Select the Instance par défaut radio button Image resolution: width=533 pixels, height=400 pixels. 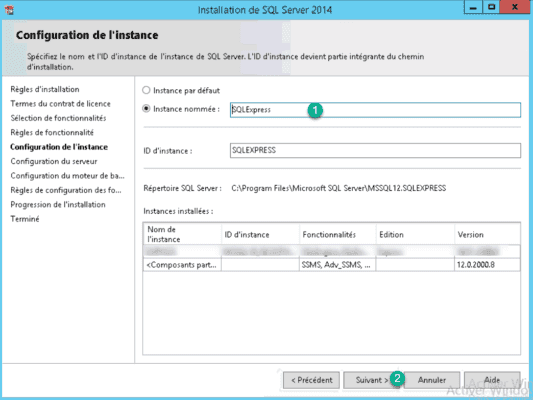146,90
